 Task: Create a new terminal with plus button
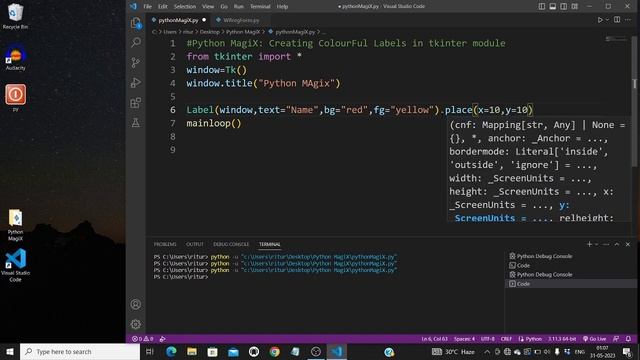[589, 244]
